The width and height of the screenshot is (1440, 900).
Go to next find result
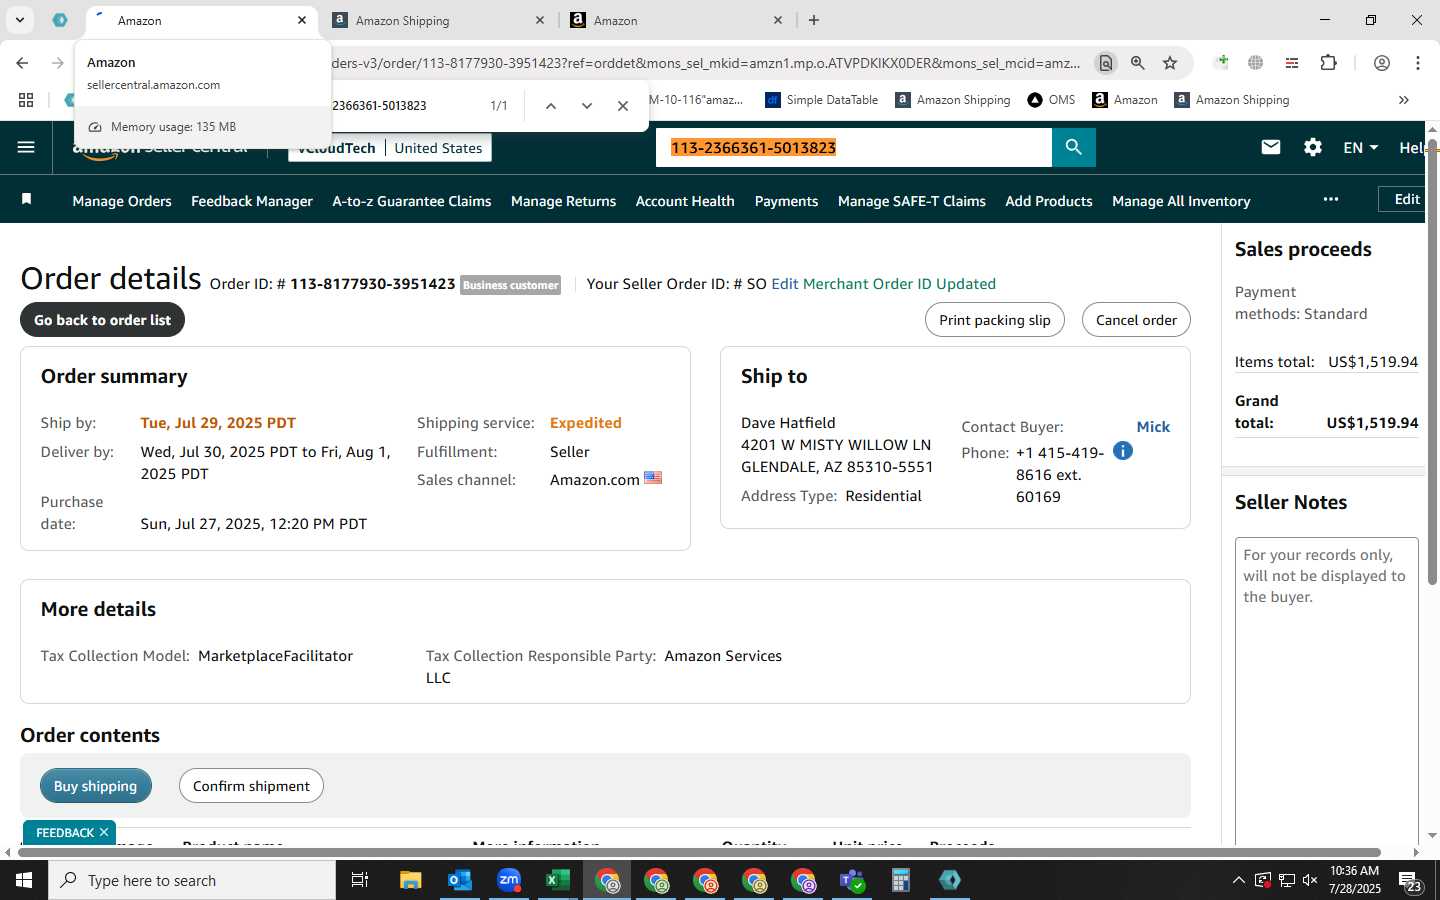pos(587,106)
